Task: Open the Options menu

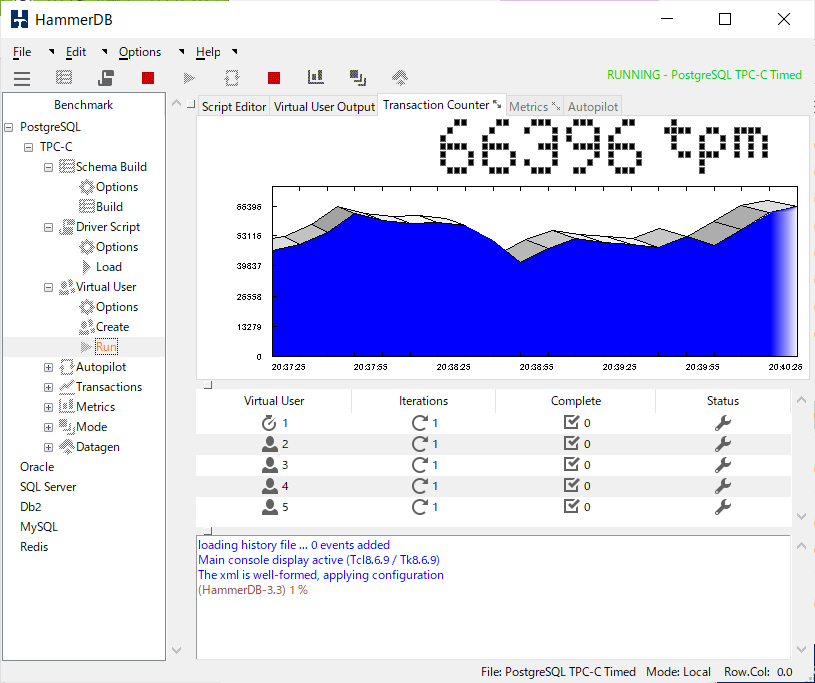Action: tap(140, 52)
